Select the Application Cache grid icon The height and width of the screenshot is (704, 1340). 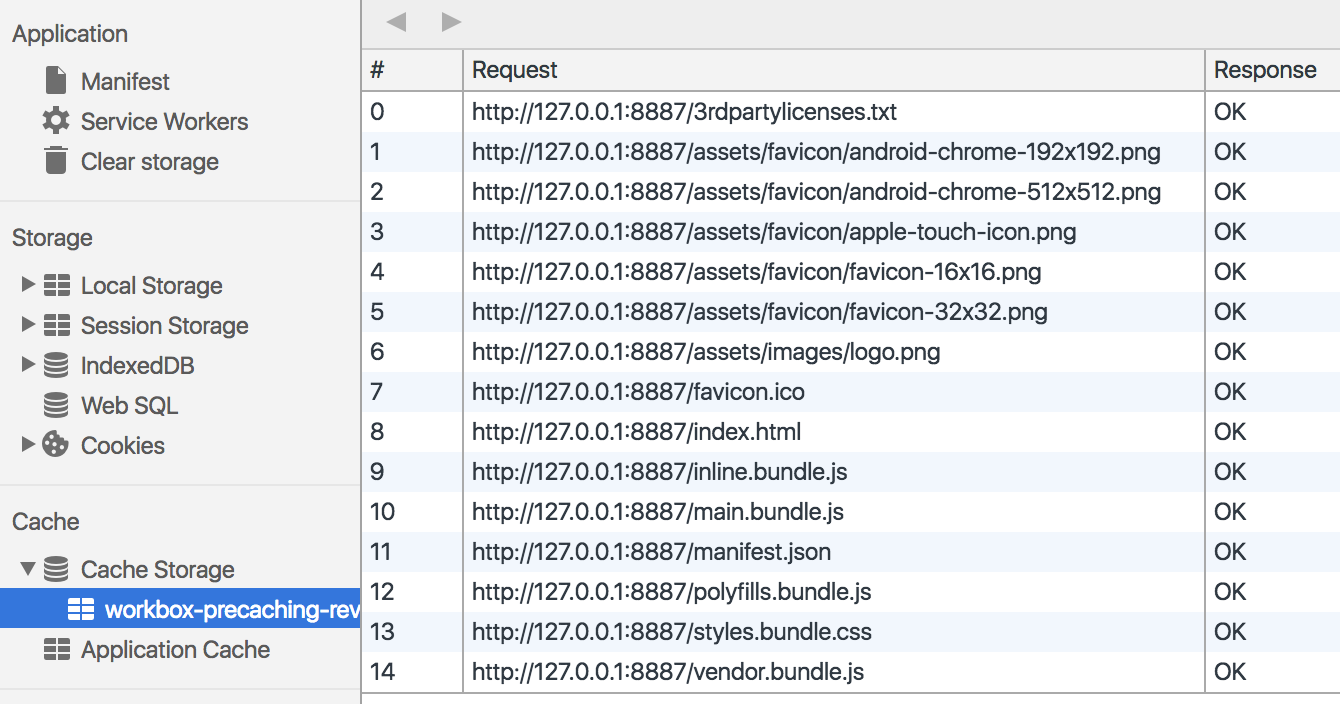point(58,650)
